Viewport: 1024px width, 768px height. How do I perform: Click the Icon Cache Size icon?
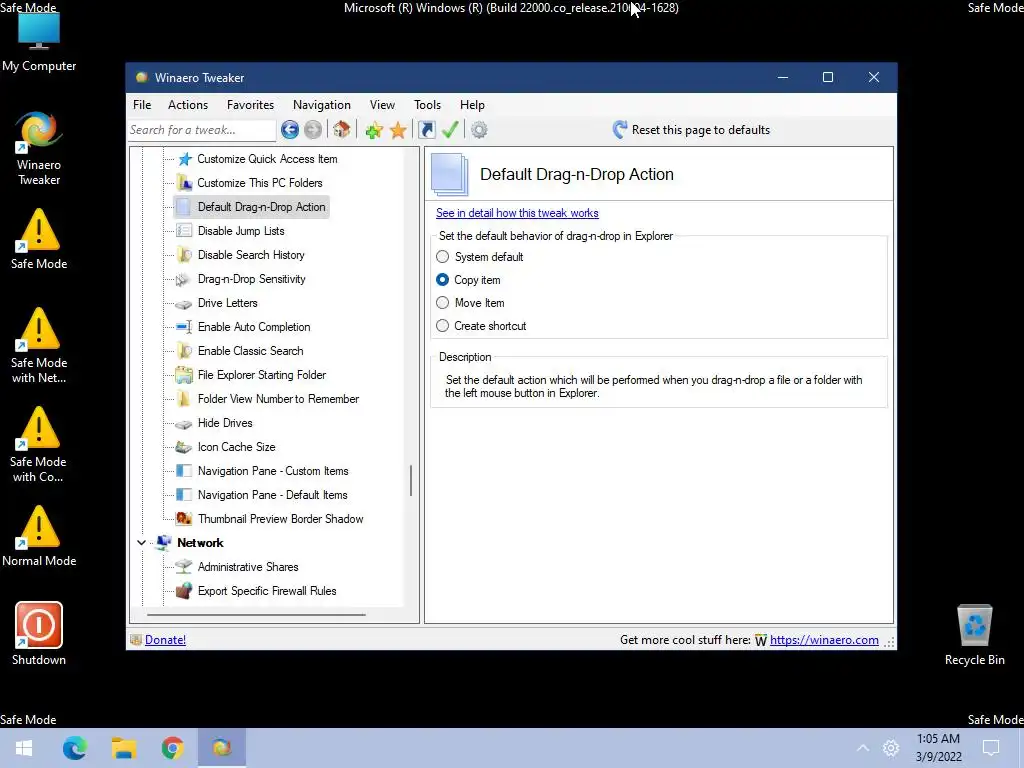pyautogui.click(x=184, y=447)
